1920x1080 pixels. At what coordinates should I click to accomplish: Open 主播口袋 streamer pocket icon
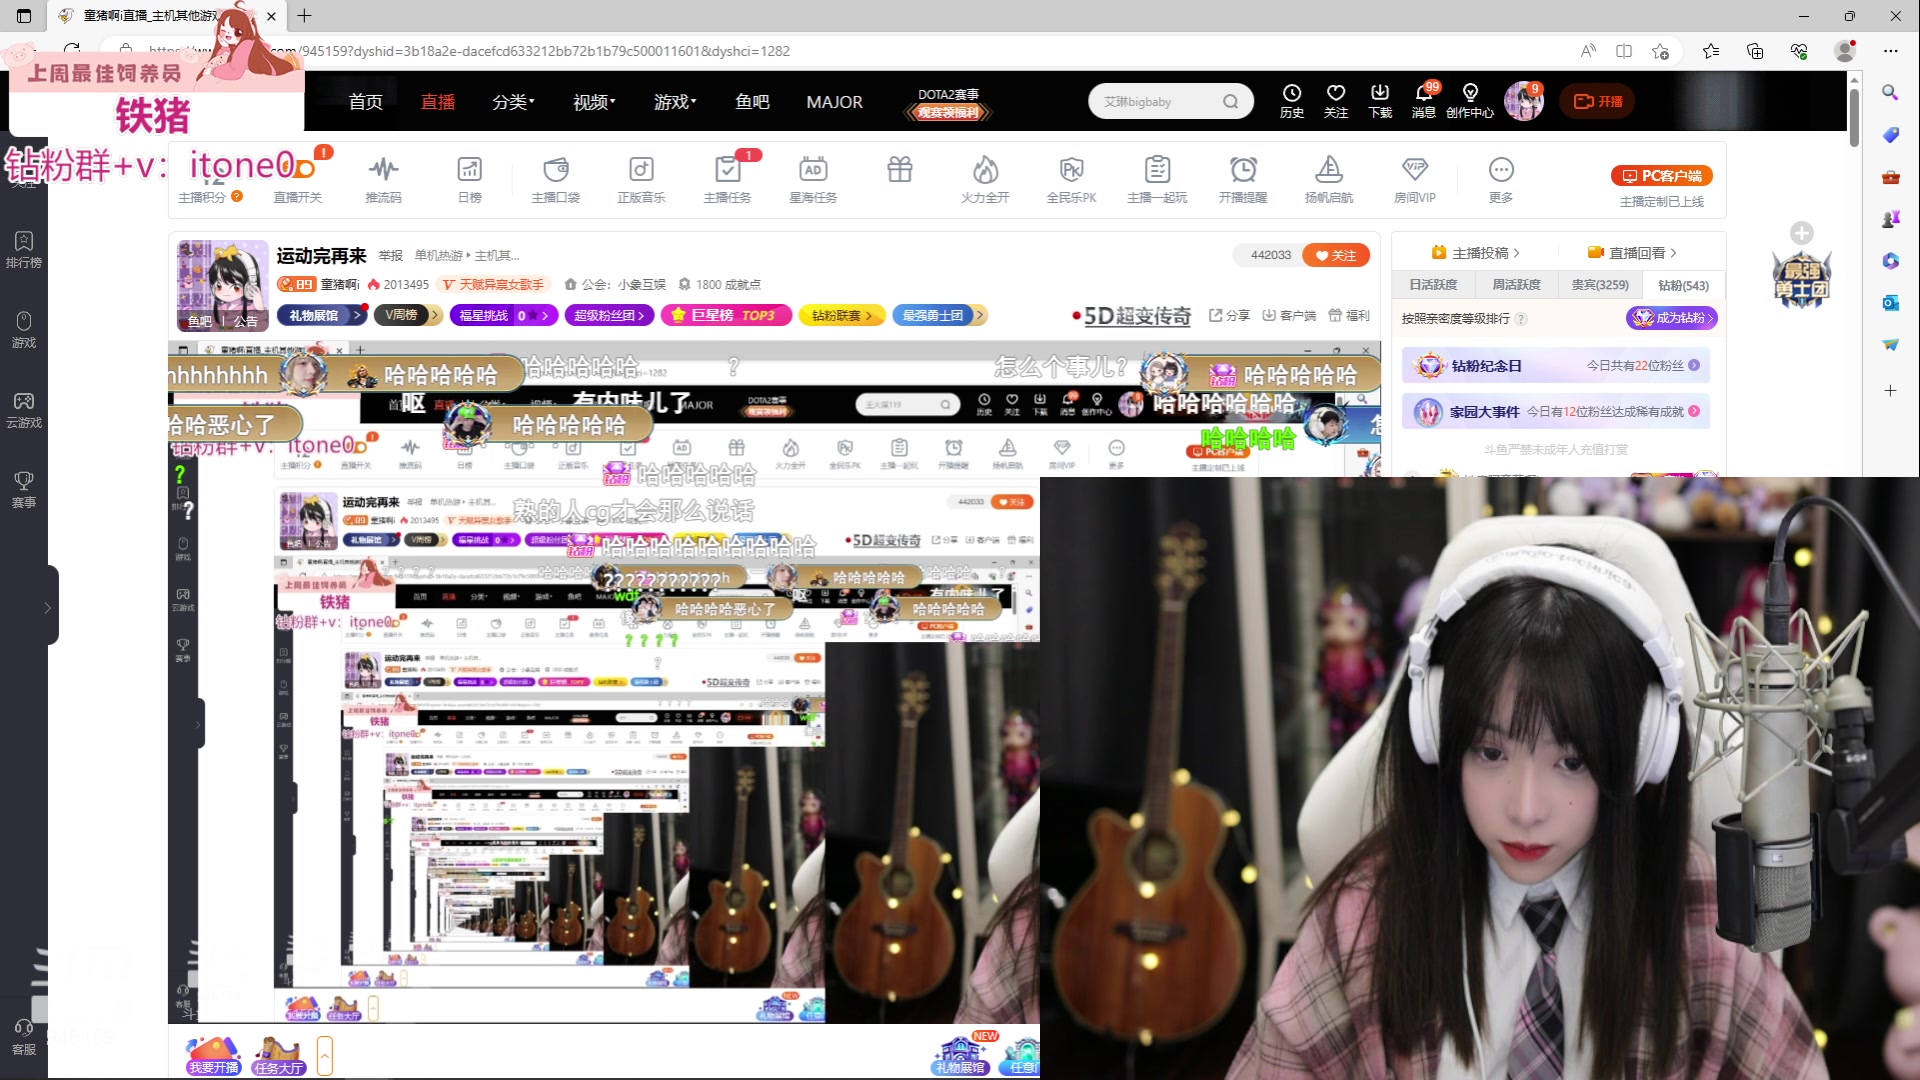[556, 170]
